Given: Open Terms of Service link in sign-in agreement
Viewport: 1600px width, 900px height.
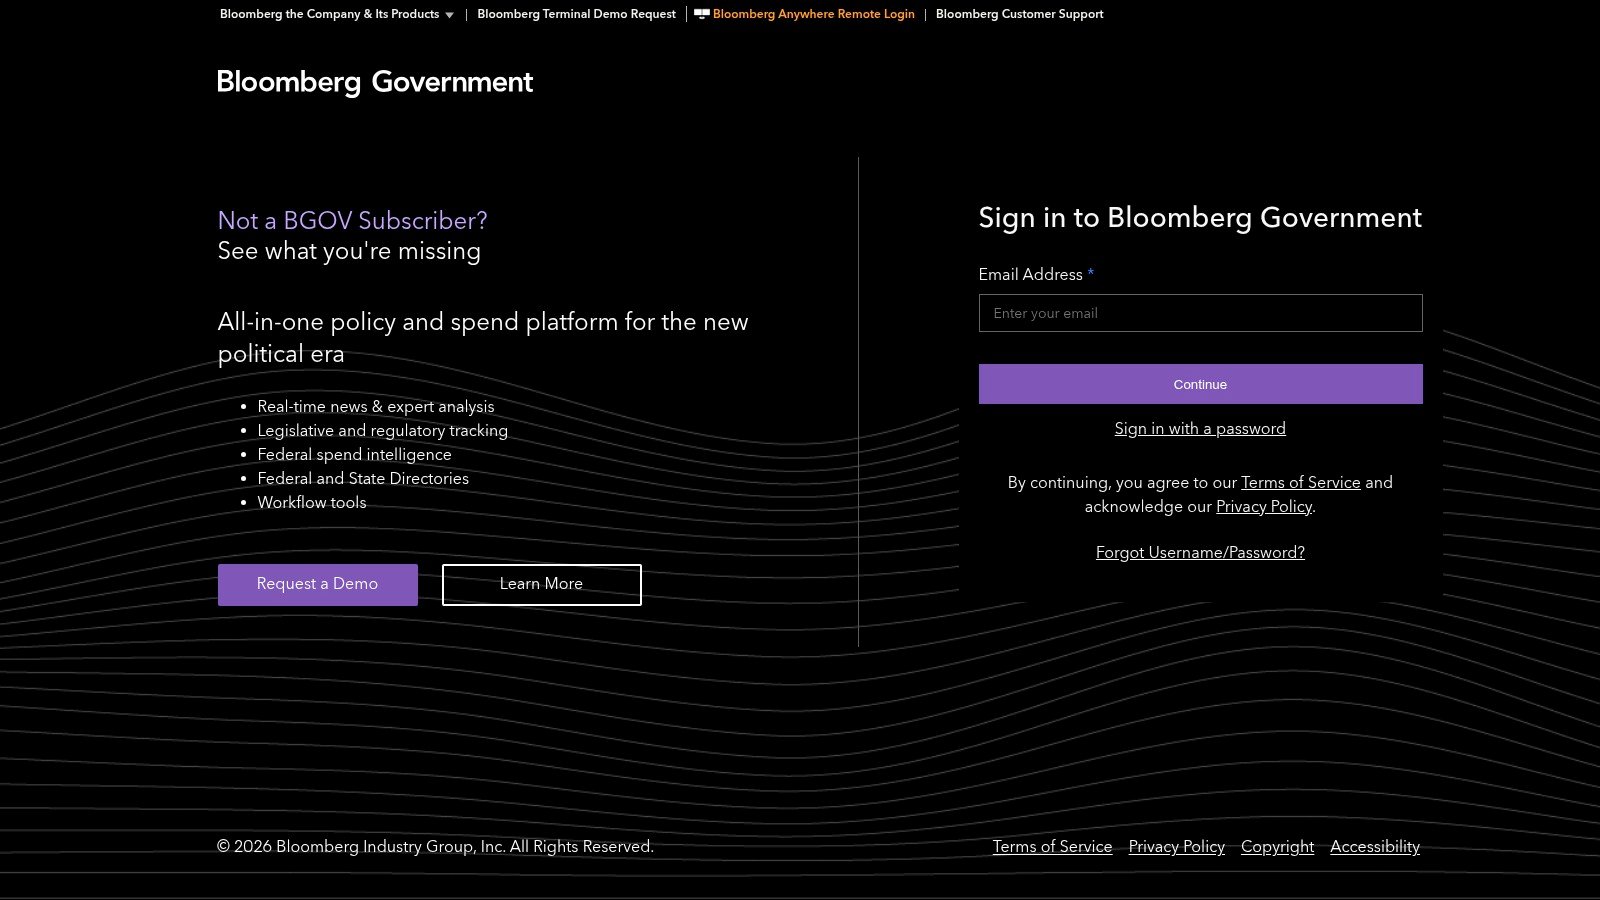Looking at the screenshot, I should point(1301,483).
